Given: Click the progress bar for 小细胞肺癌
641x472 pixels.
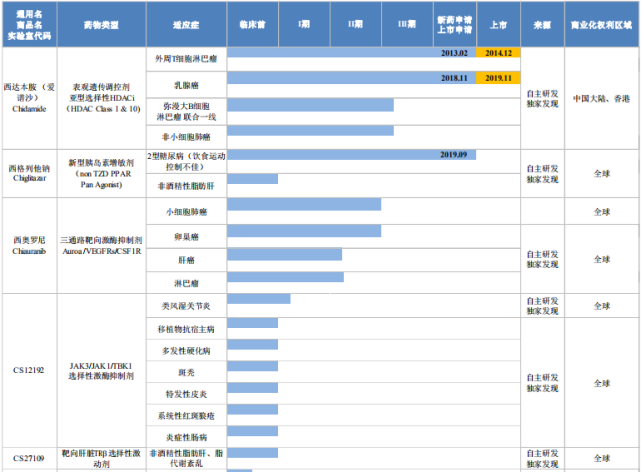Looking at the screenshot, I should 304,204.
